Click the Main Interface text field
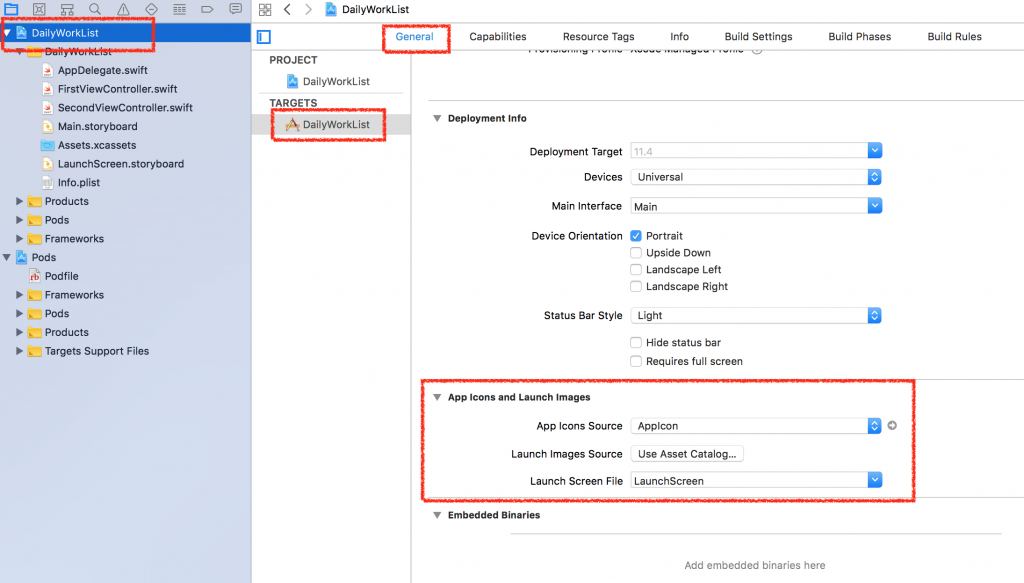This screenshot has width=1024, height=583. [x=749, y=206]
